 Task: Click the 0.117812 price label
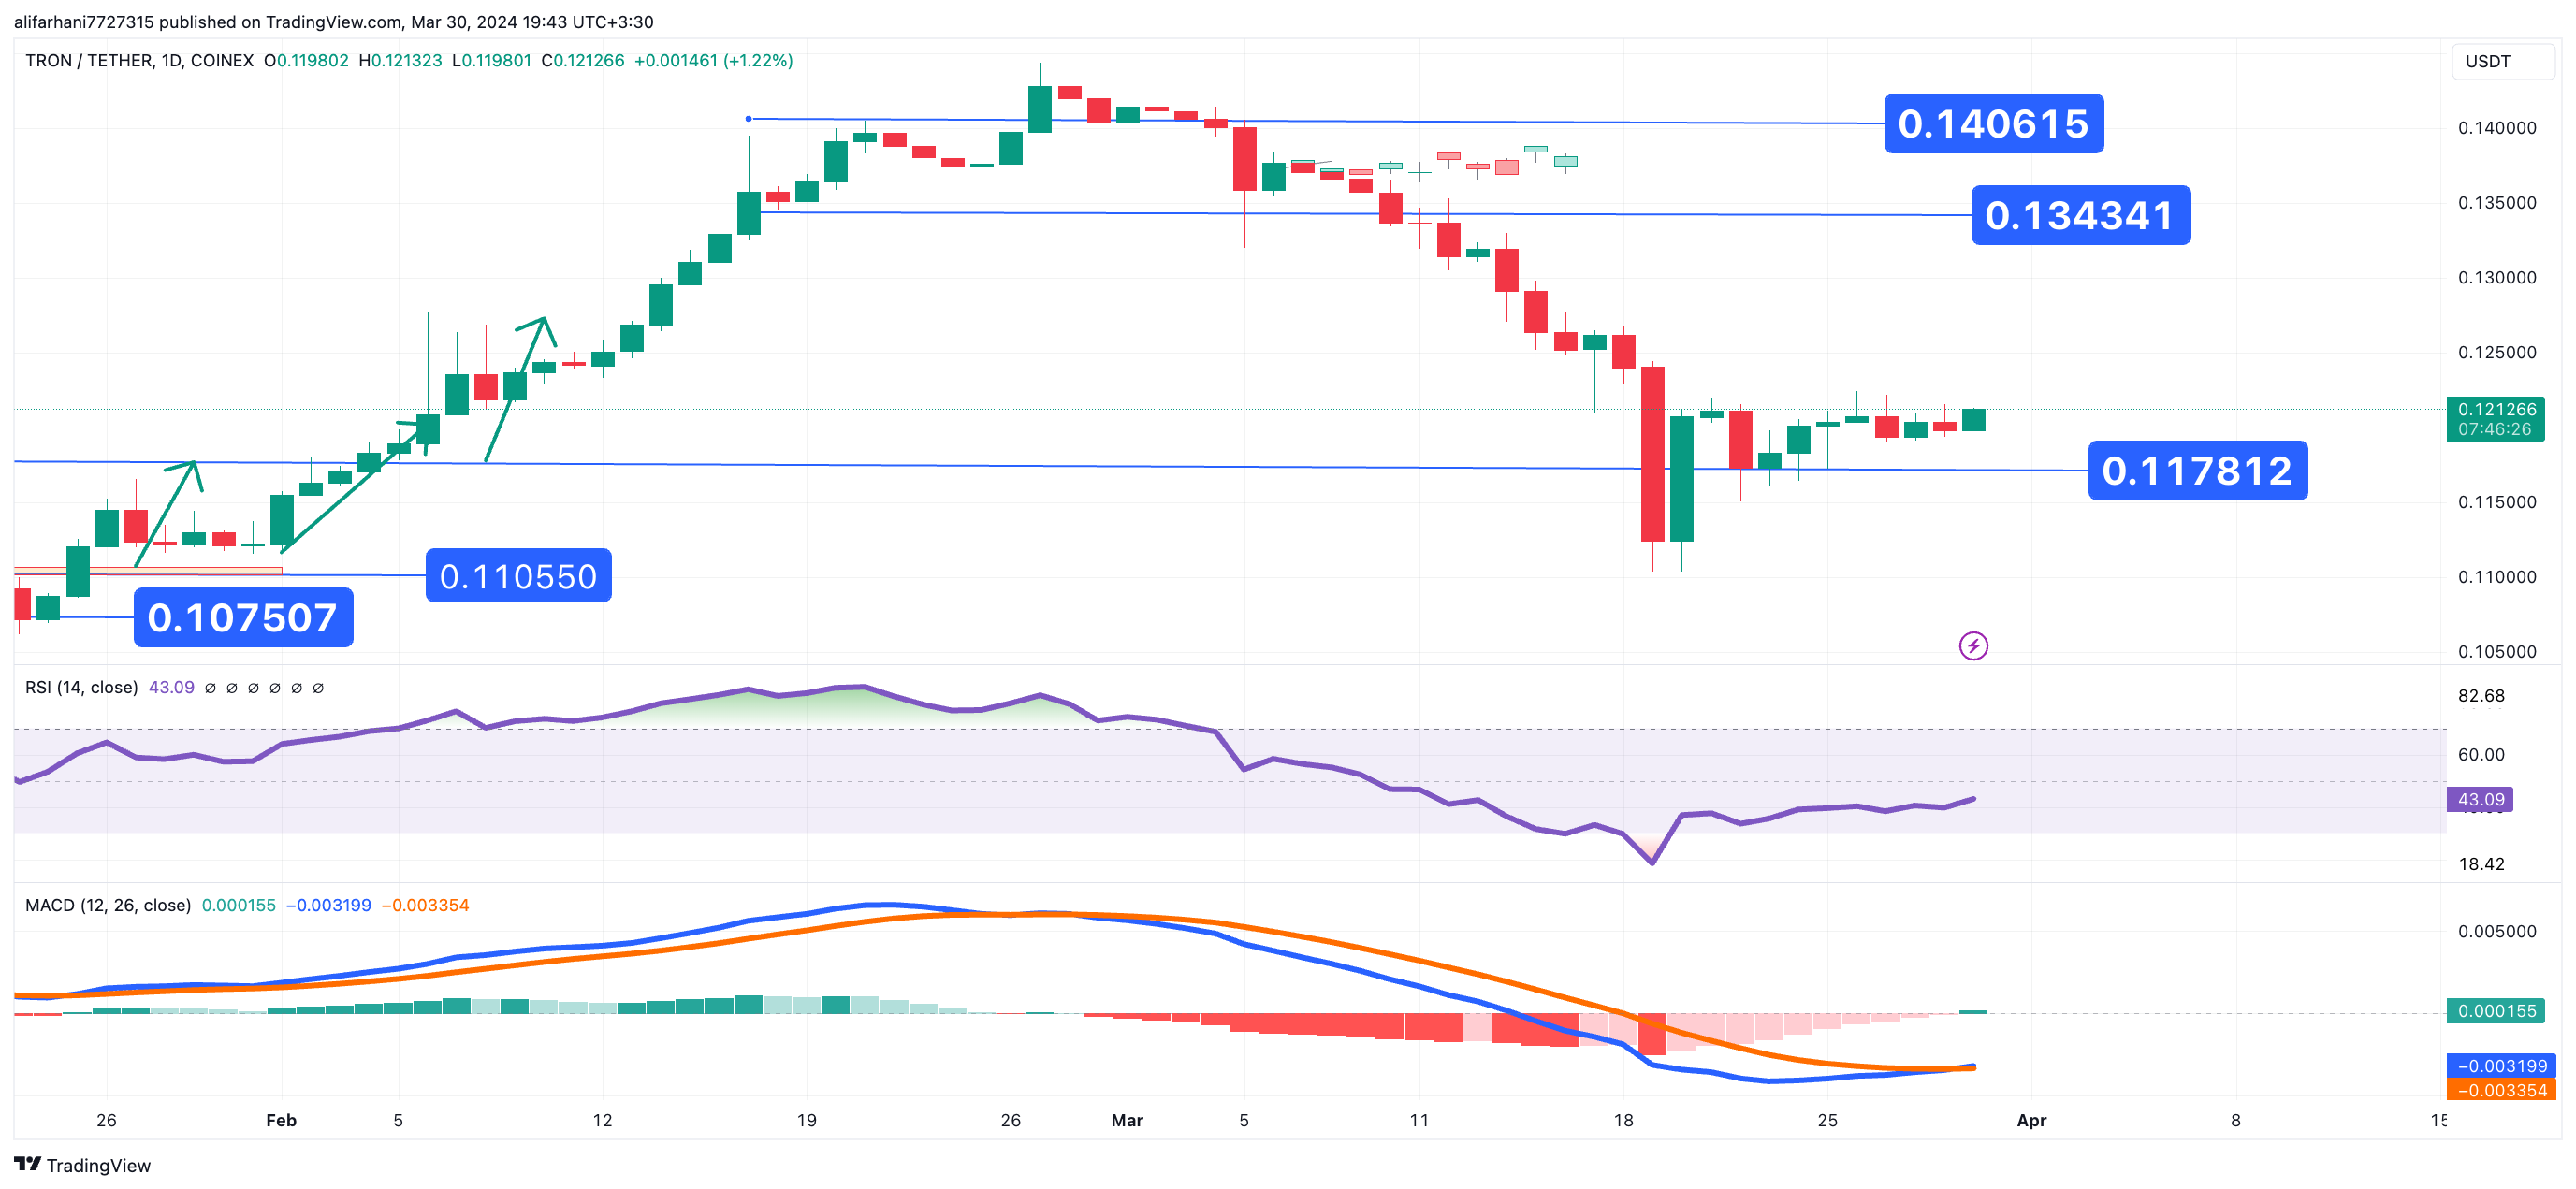pyautogui.click(x=2197, y=471)
